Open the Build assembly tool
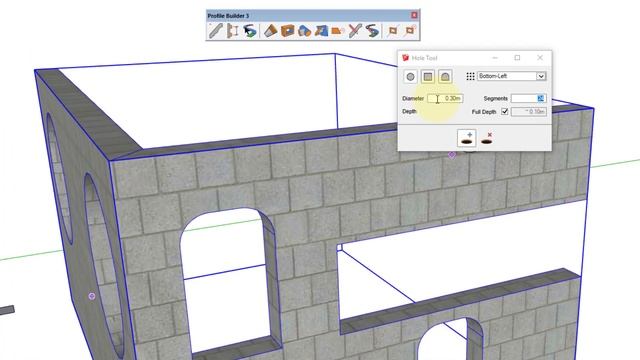This screenshot has height=360, width=640. click(233, 31)
